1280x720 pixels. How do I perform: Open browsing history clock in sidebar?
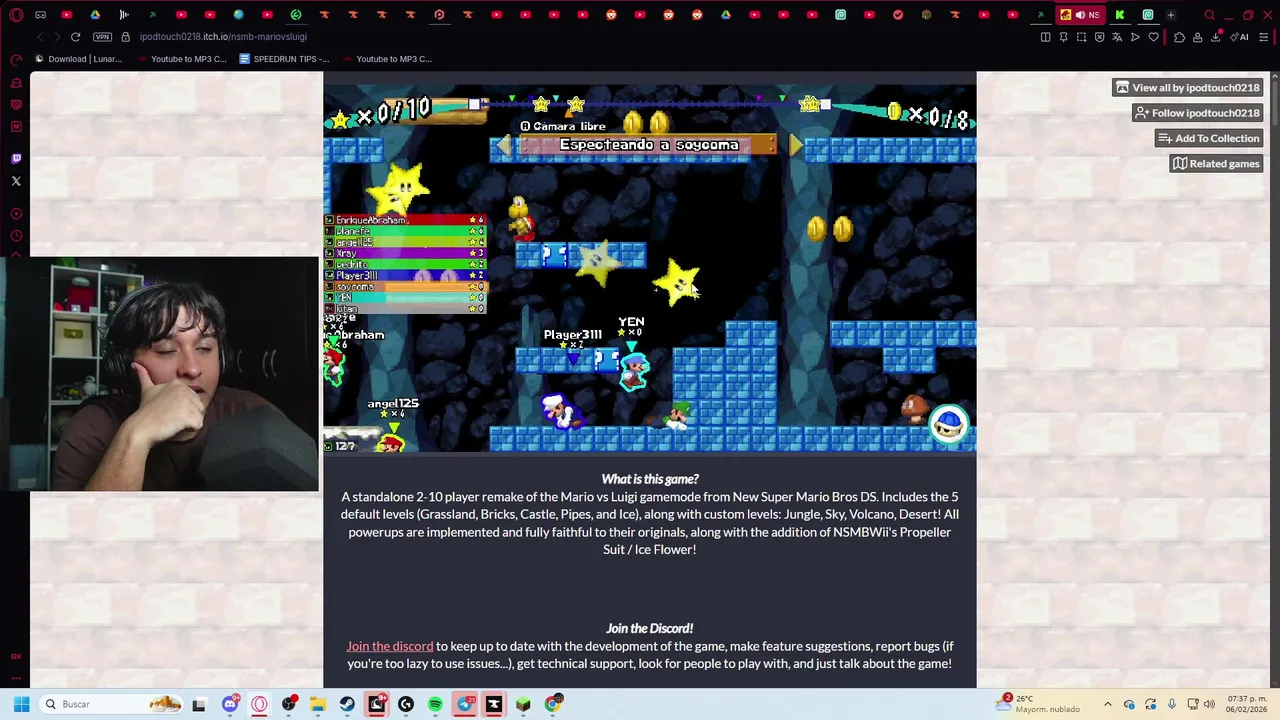tap(16, 235)
